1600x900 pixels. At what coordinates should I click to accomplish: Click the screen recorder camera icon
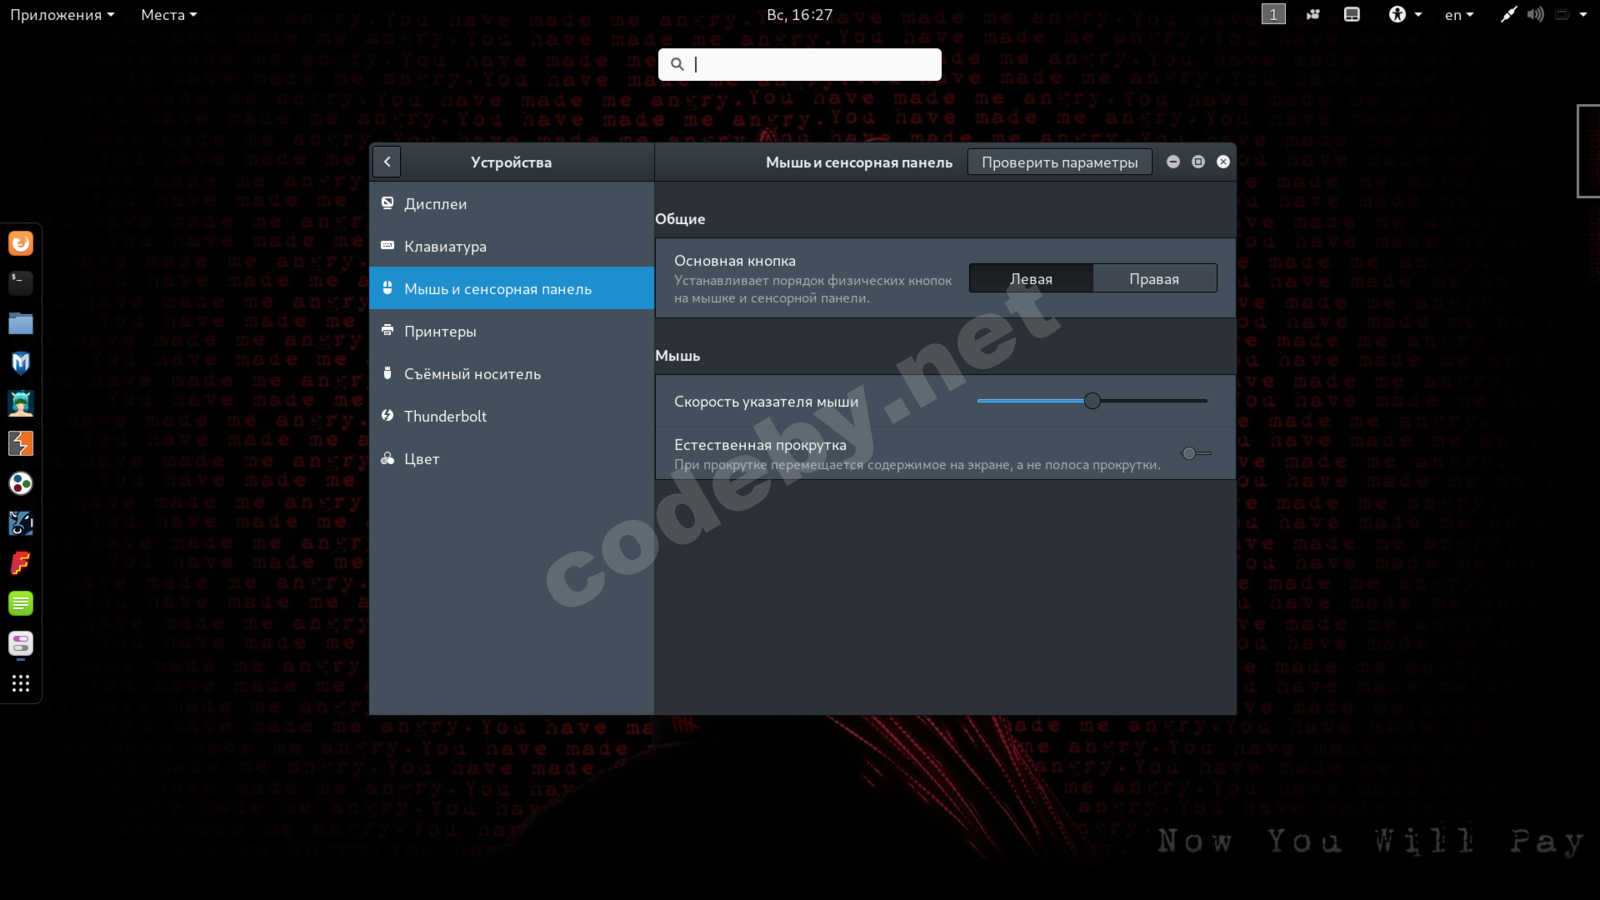[x=1313, y=14]
